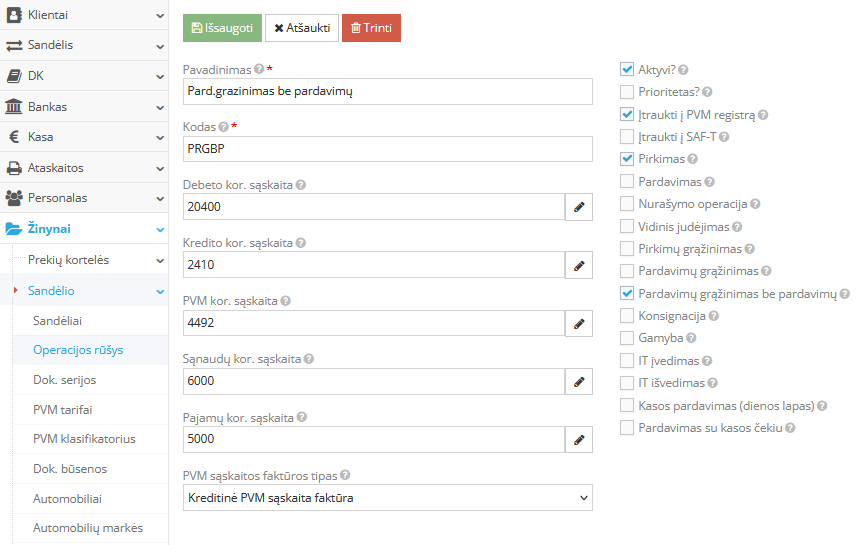
Task: Click the pencil icon beside Debeto kor. sąskaita
Action: pyautogui.click(x=578, y=207)
